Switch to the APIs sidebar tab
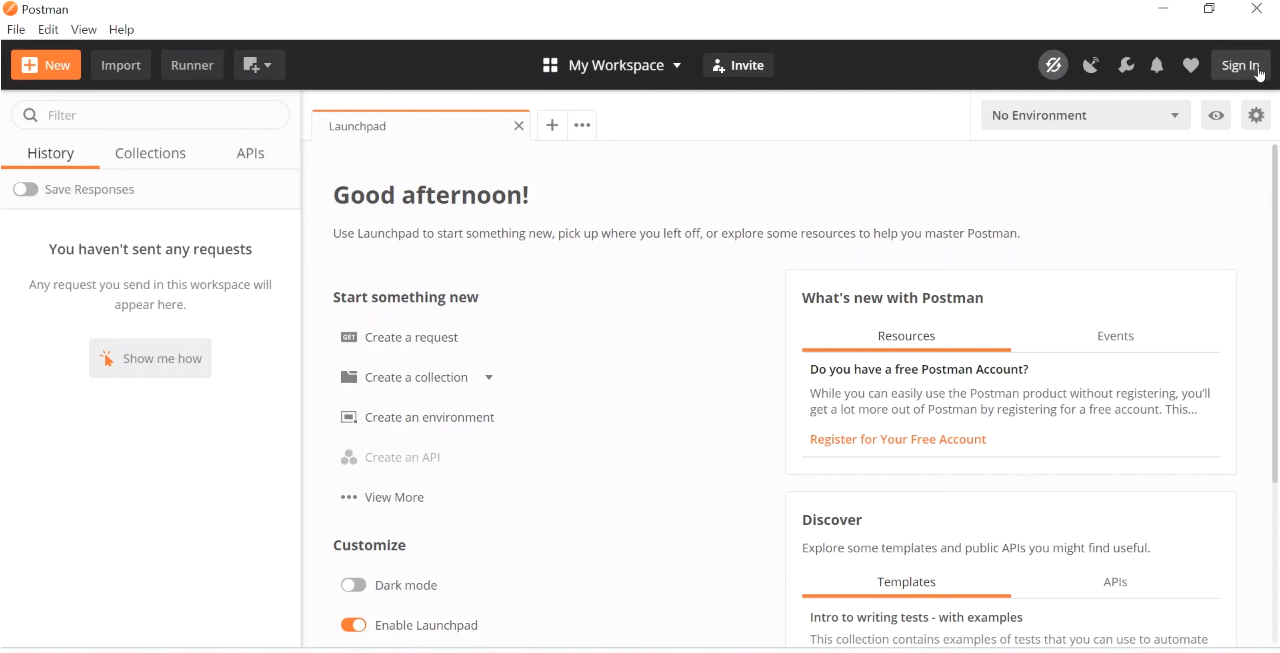Viewport: 1280px width, 653px height. coord(250,153)
